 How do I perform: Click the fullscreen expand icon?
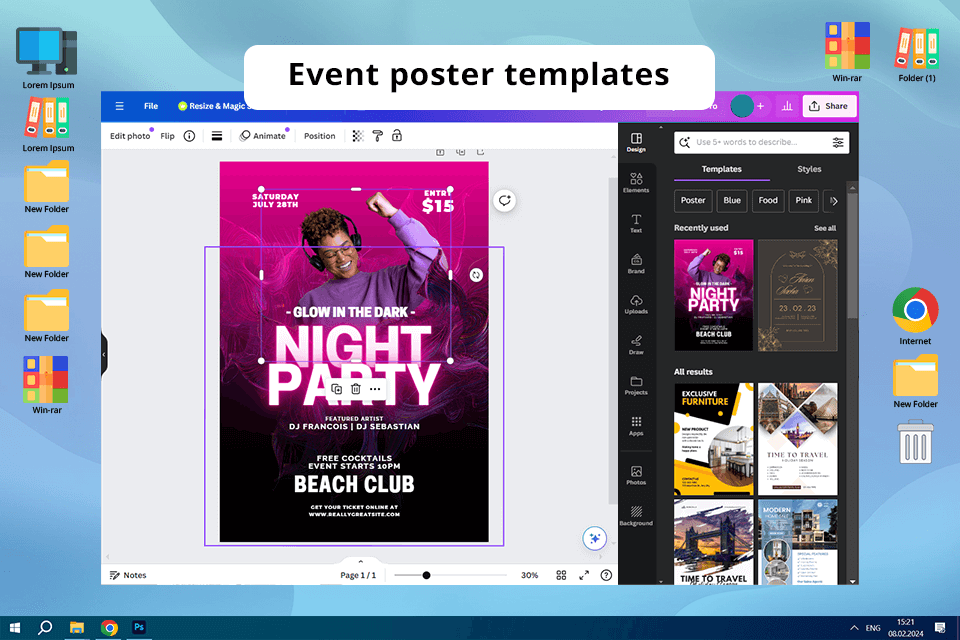[x=584, y=575]
